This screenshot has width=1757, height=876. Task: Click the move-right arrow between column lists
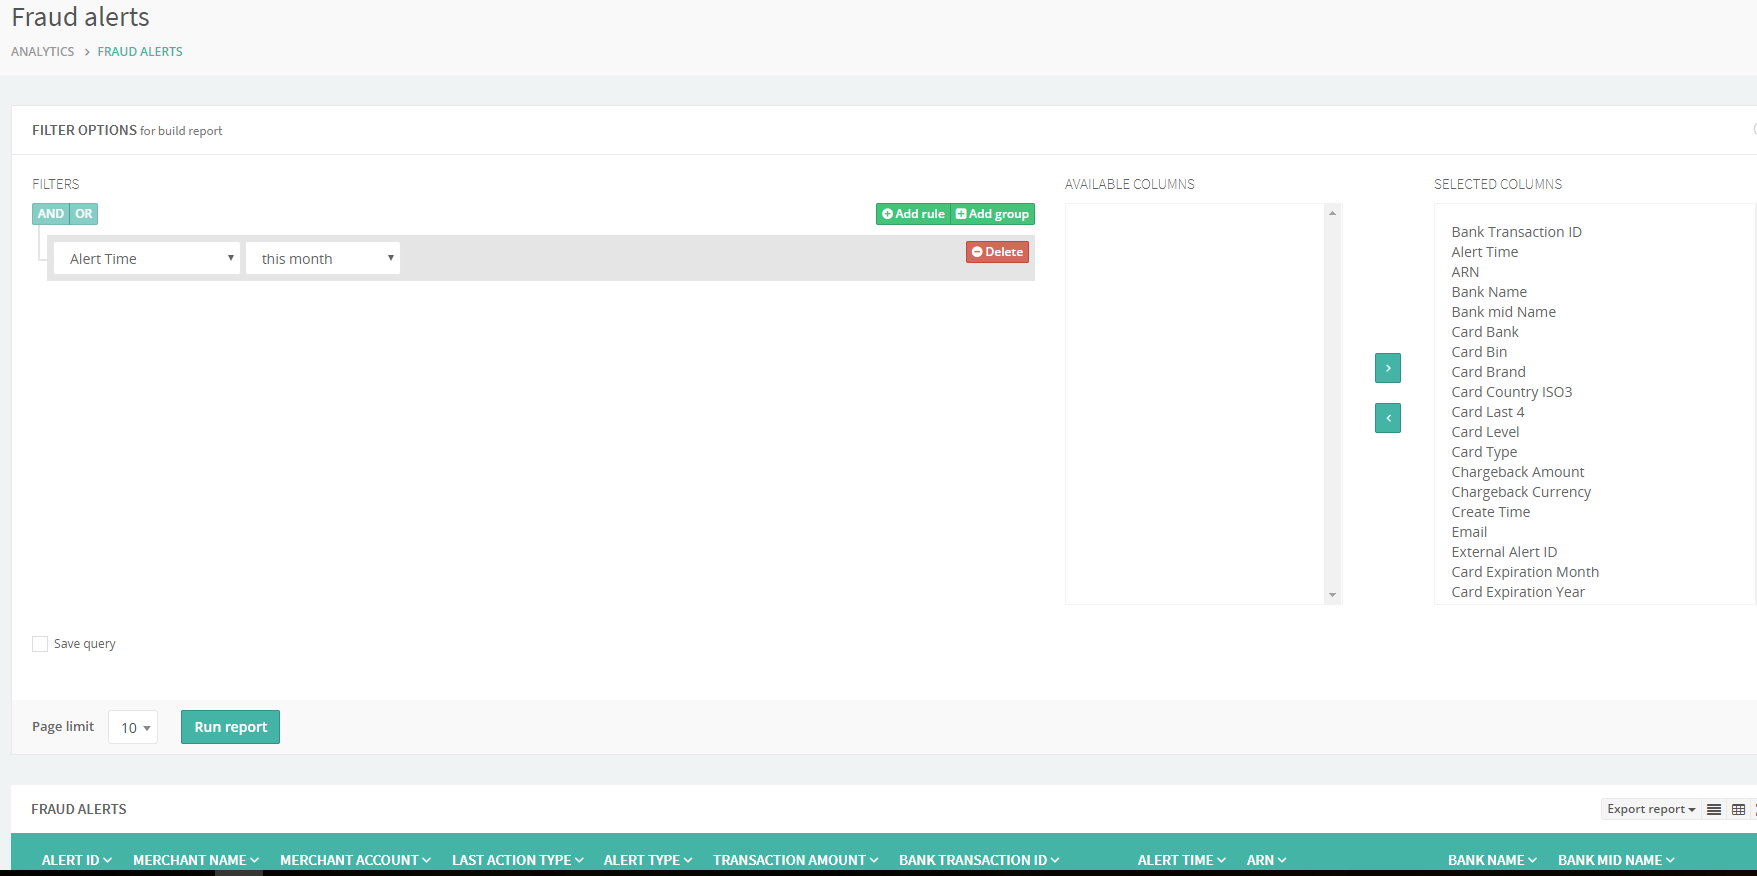[x=1388, y=368]
